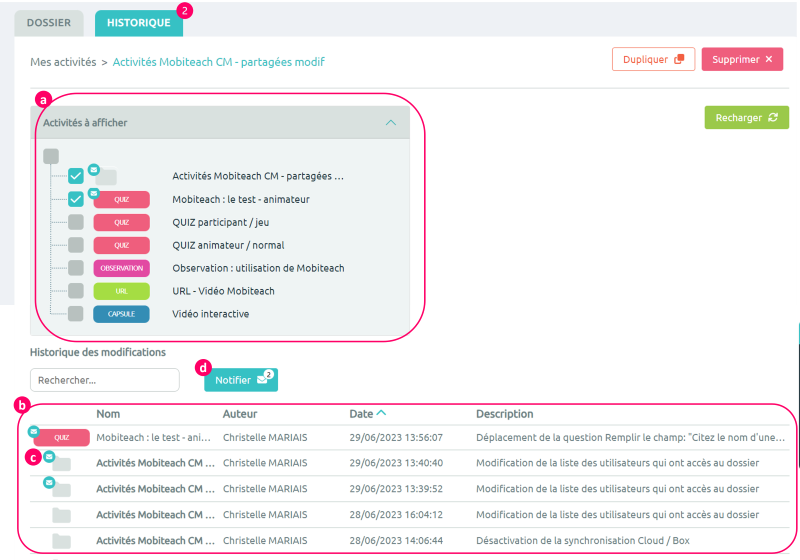
Task: Click date 29/06/2023 13:56:07
Action: click(396, 438)
